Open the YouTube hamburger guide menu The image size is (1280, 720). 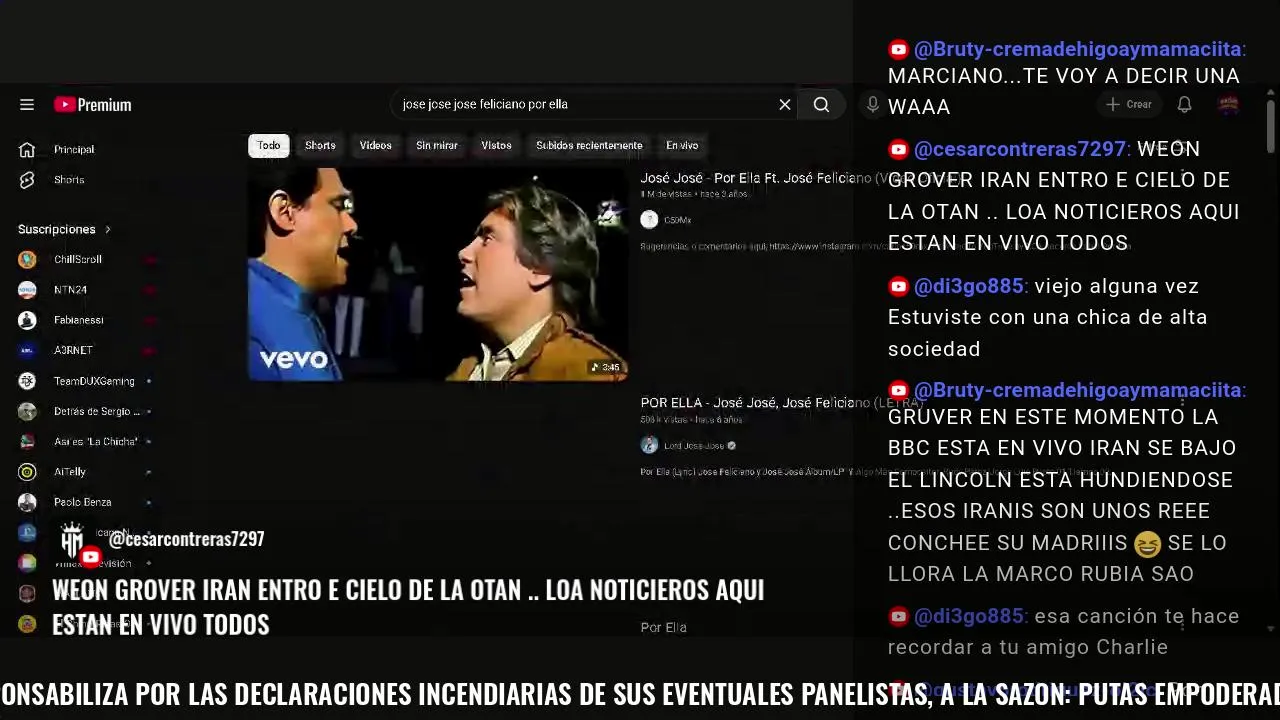[x=27, y=105]
